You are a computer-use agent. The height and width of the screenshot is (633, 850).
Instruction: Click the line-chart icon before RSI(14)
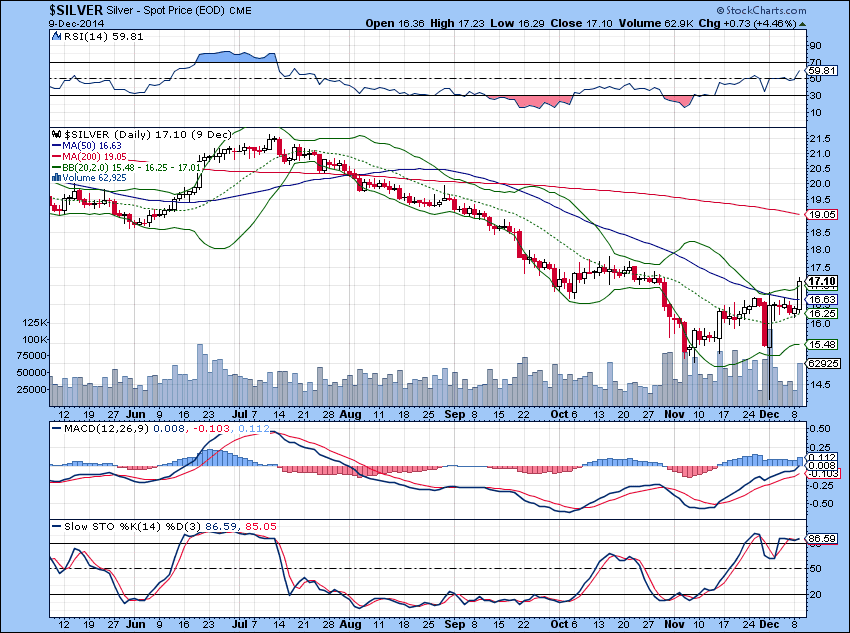pos(57,36)
